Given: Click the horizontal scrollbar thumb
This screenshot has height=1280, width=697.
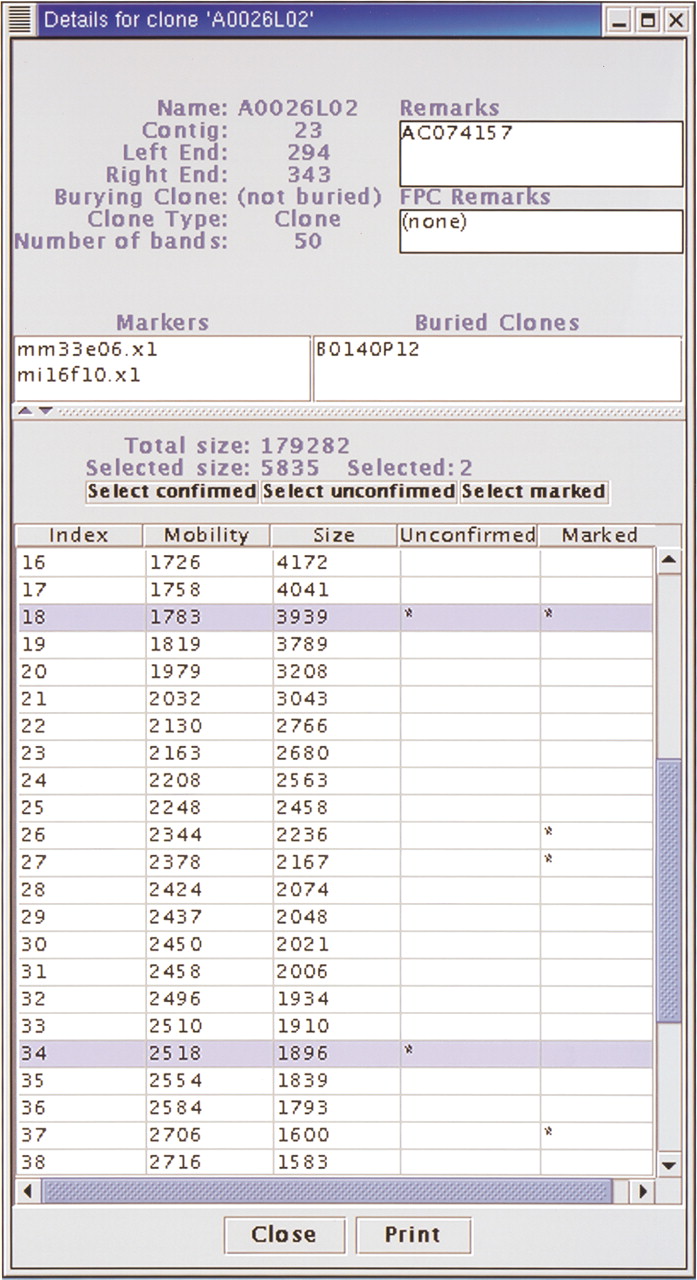Looking at the screenshot, I should [x=326, y=1191].
